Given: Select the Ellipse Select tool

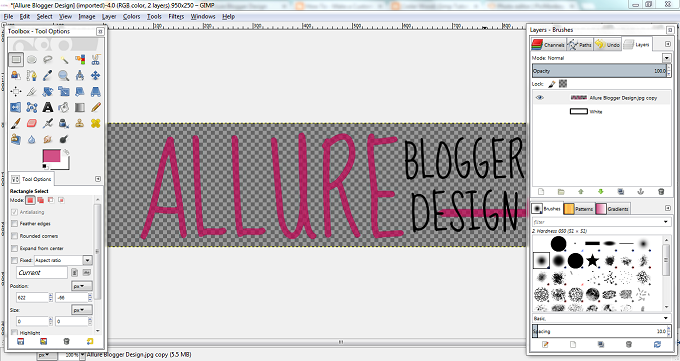Looking at the screenshot, I should click(x=32, y=59).
